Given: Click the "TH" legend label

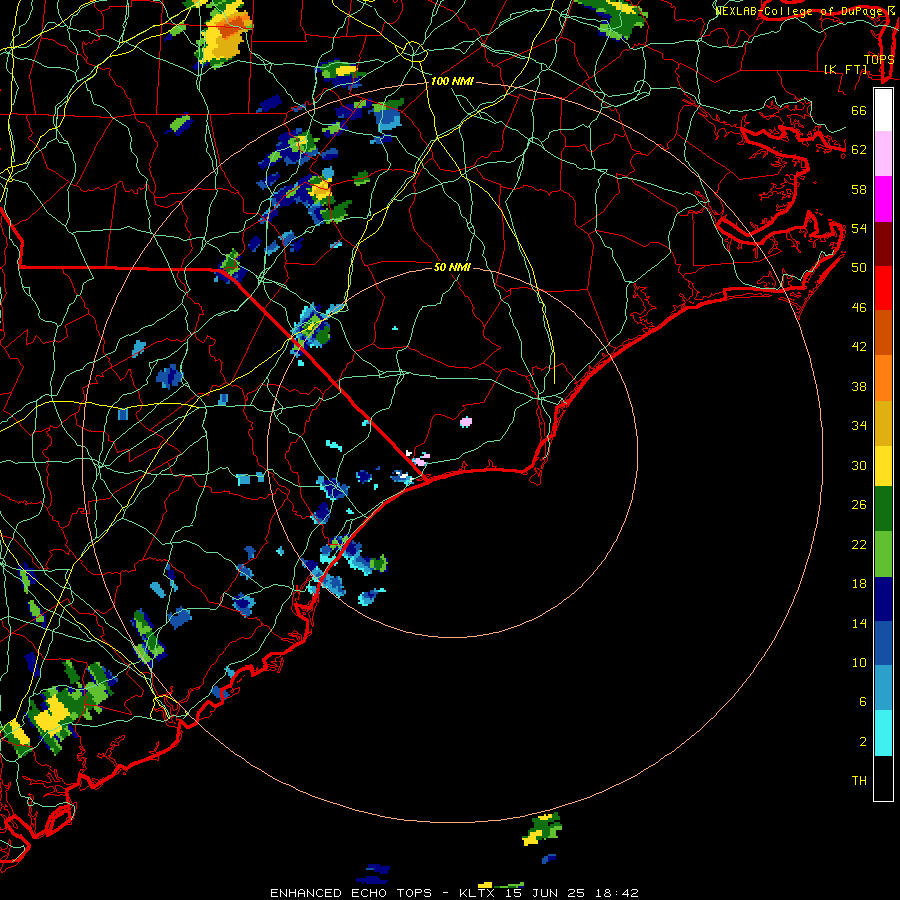Looking at the screenshot, I should [x=859, y=781].
